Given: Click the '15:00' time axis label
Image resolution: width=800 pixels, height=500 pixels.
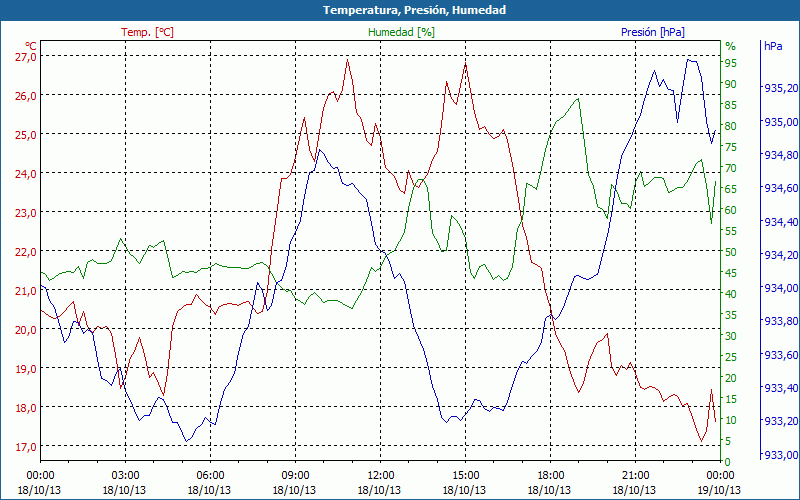Looking at the screenshot, I should [465, 476].
